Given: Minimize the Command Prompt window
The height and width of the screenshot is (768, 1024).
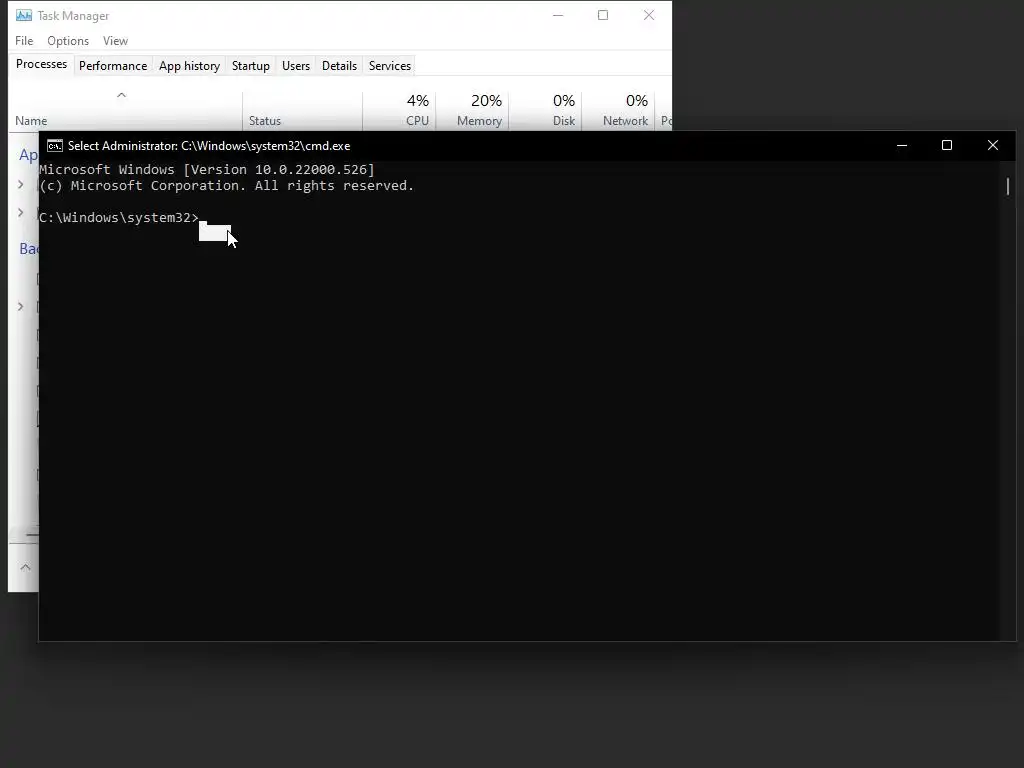Looking at the screenshot, I should coord(902,146).
